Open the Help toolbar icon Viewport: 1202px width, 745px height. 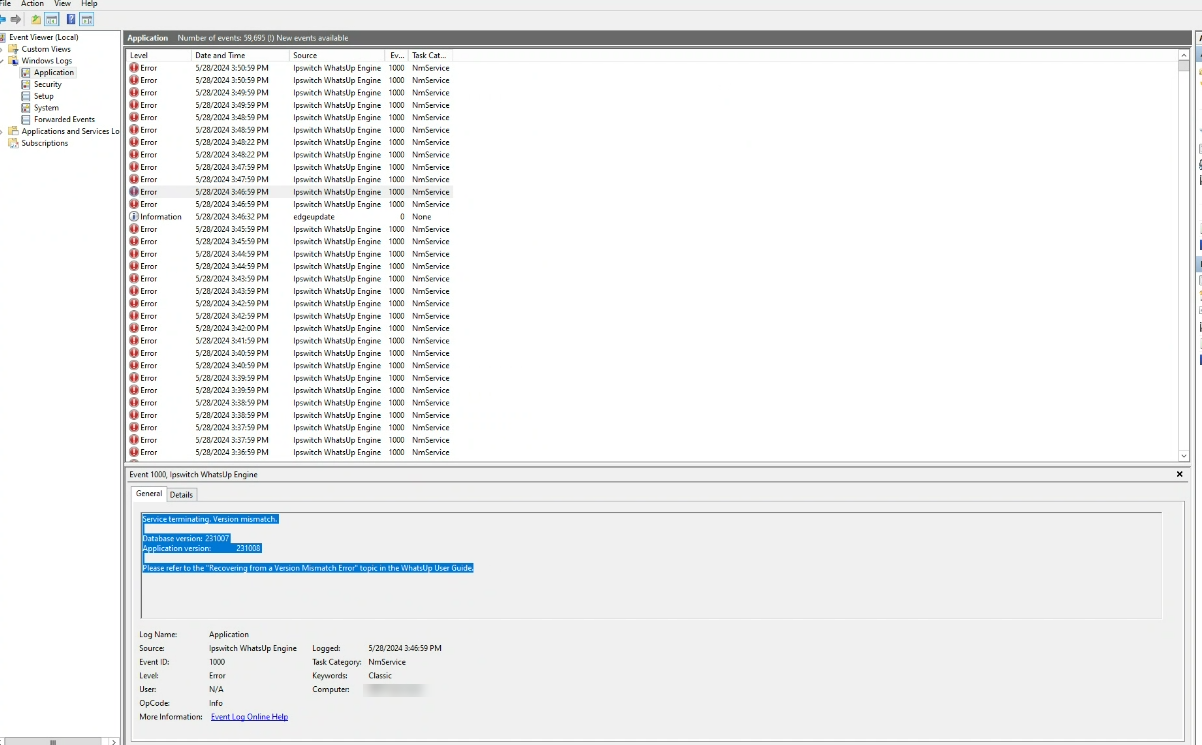tap(71, 19)
